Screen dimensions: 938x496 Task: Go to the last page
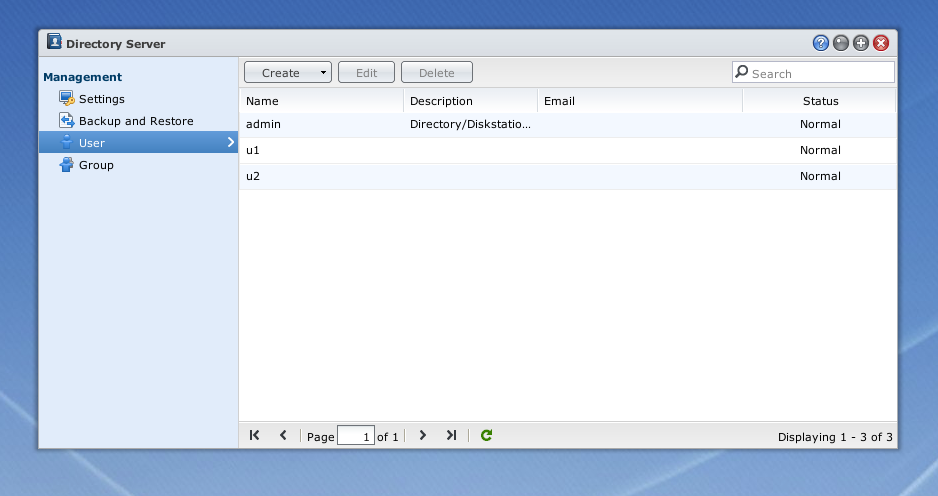[452, 435]
